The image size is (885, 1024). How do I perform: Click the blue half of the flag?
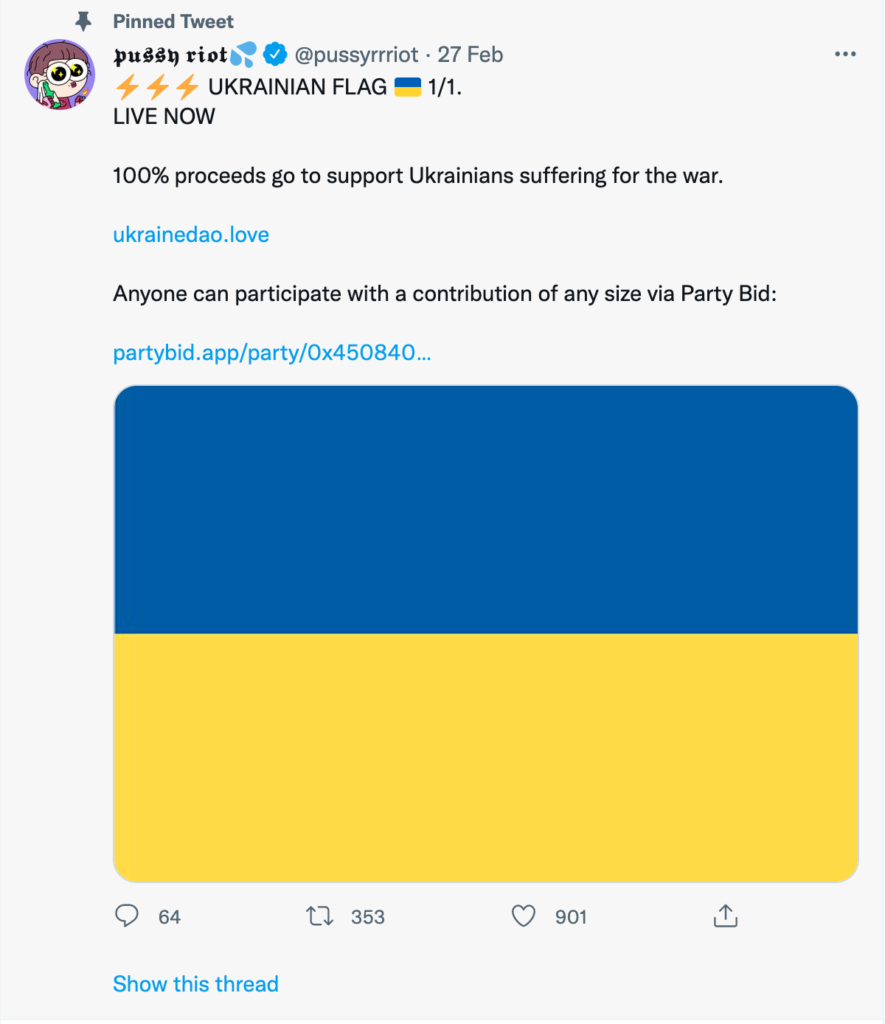pyautogui.click(x=486, y=509)
